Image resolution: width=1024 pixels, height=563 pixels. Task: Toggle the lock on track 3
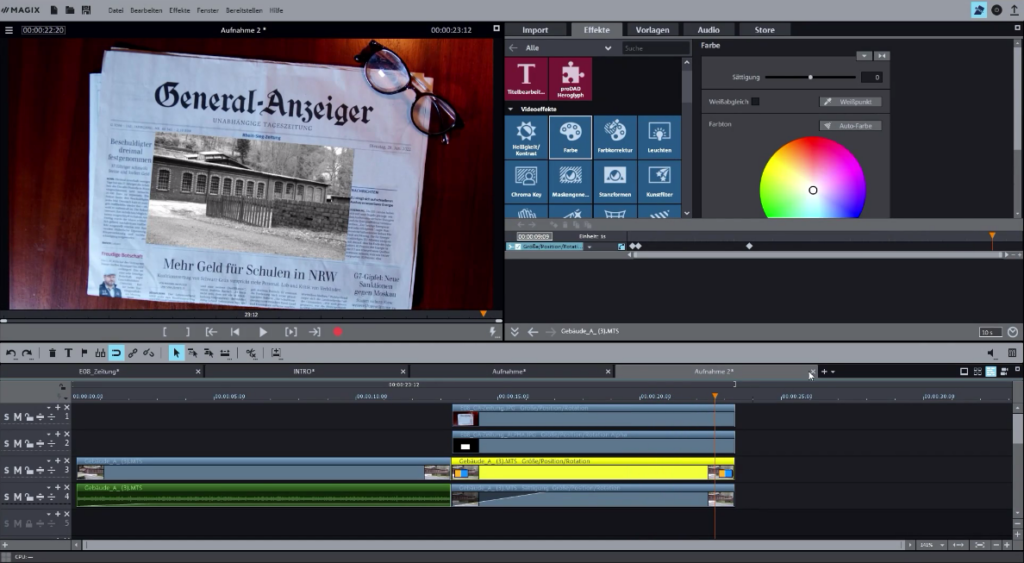point(29,470)
